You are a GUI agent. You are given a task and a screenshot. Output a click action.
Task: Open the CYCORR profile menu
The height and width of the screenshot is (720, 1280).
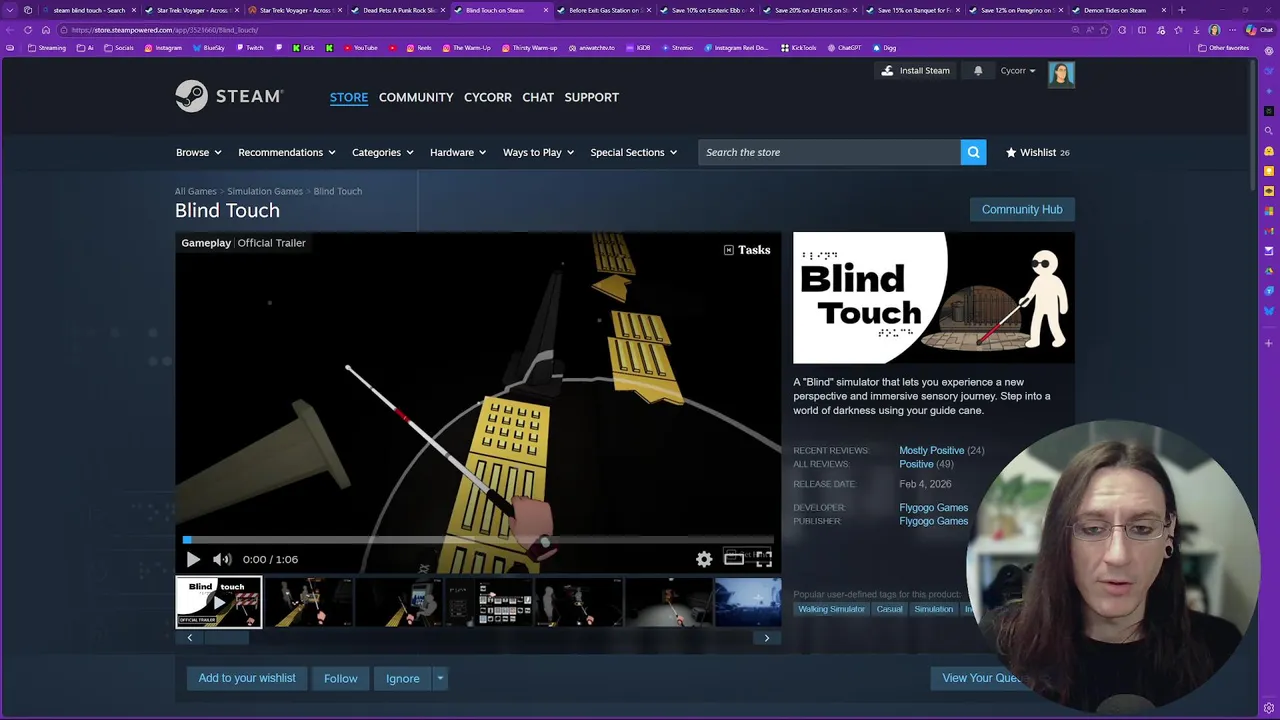tap(487, 97)
